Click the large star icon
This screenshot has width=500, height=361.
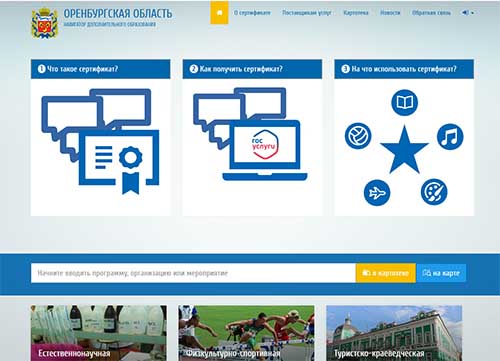[404, 150]
